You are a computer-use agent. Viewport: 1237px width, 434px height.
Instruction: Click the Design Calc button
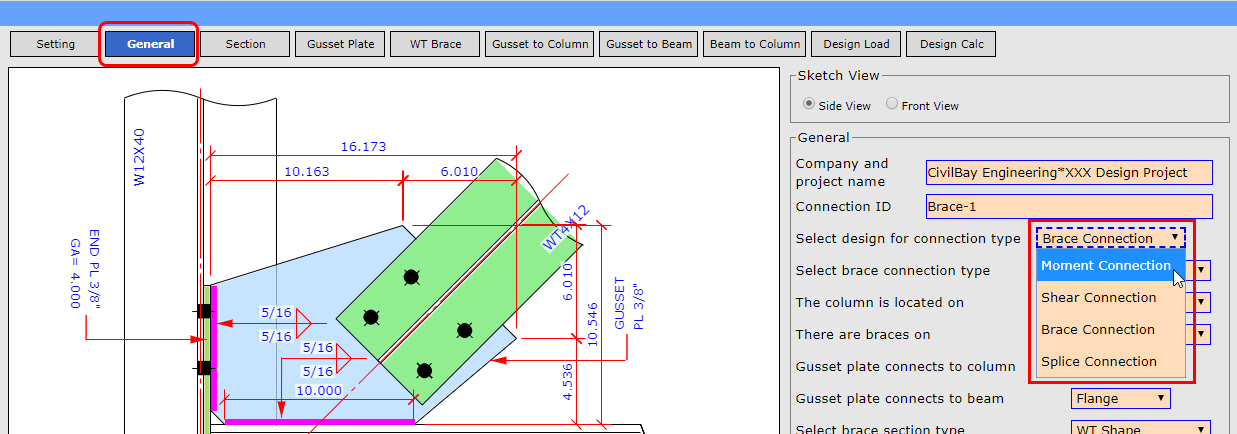952,44
